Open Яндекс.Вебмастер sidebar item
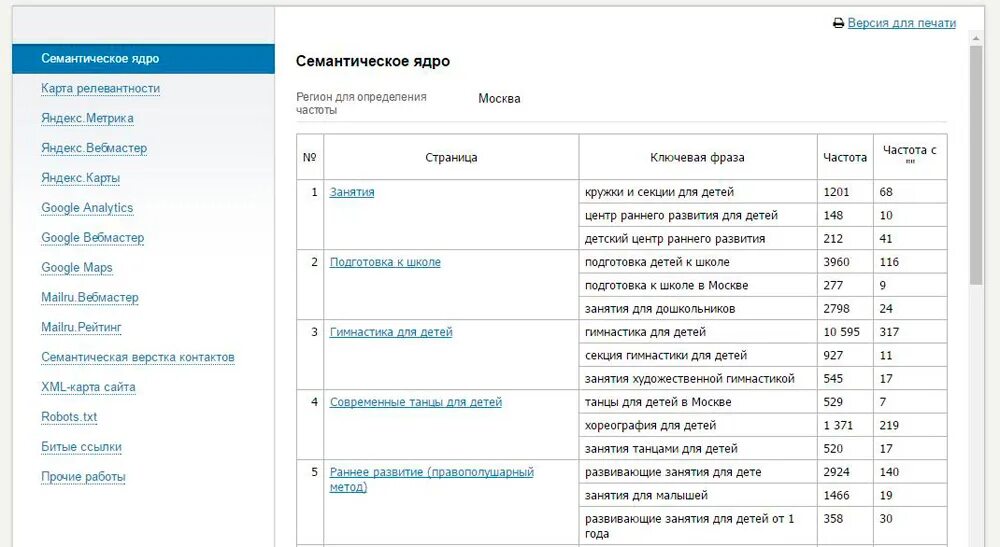 click(x=94, y=149)
